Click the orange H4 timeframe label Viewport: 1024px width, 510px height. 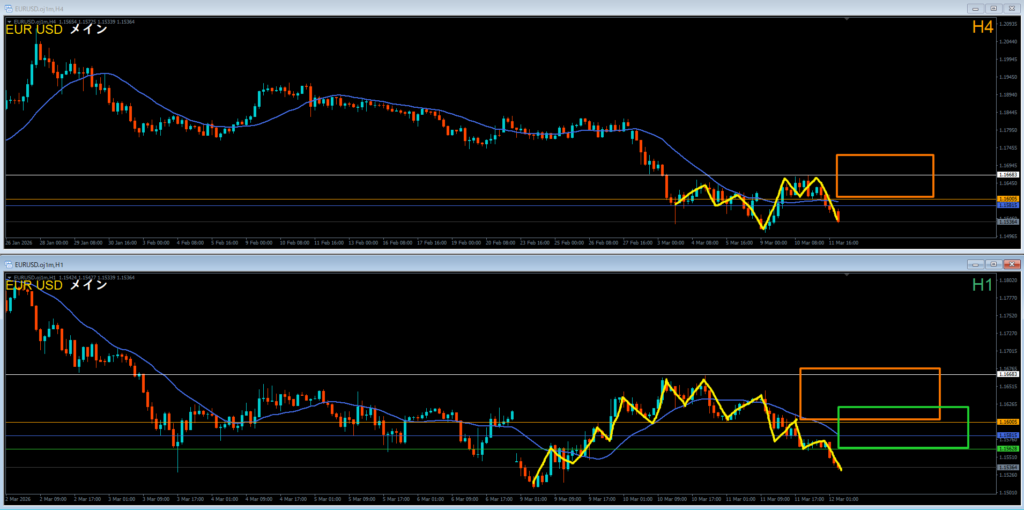(981, 29)
